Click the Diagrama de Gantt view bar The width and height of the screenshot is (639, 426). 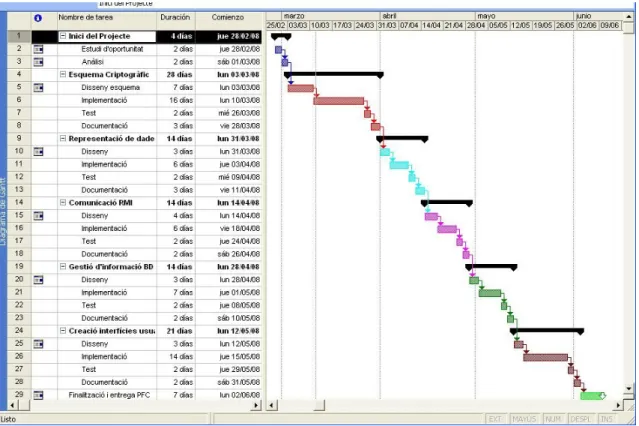click(x=3, y=211)
